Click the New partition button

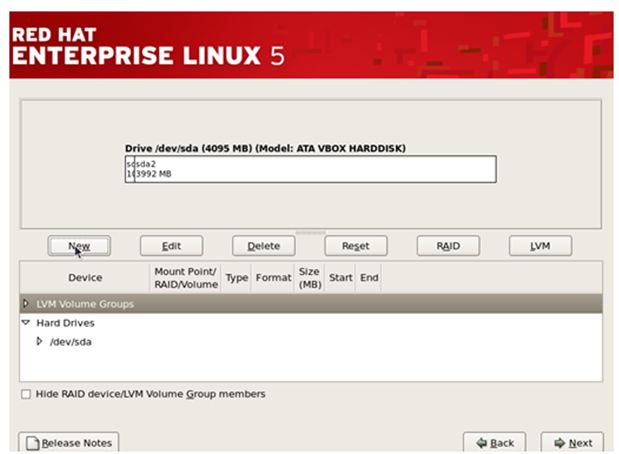coord(79,246)
